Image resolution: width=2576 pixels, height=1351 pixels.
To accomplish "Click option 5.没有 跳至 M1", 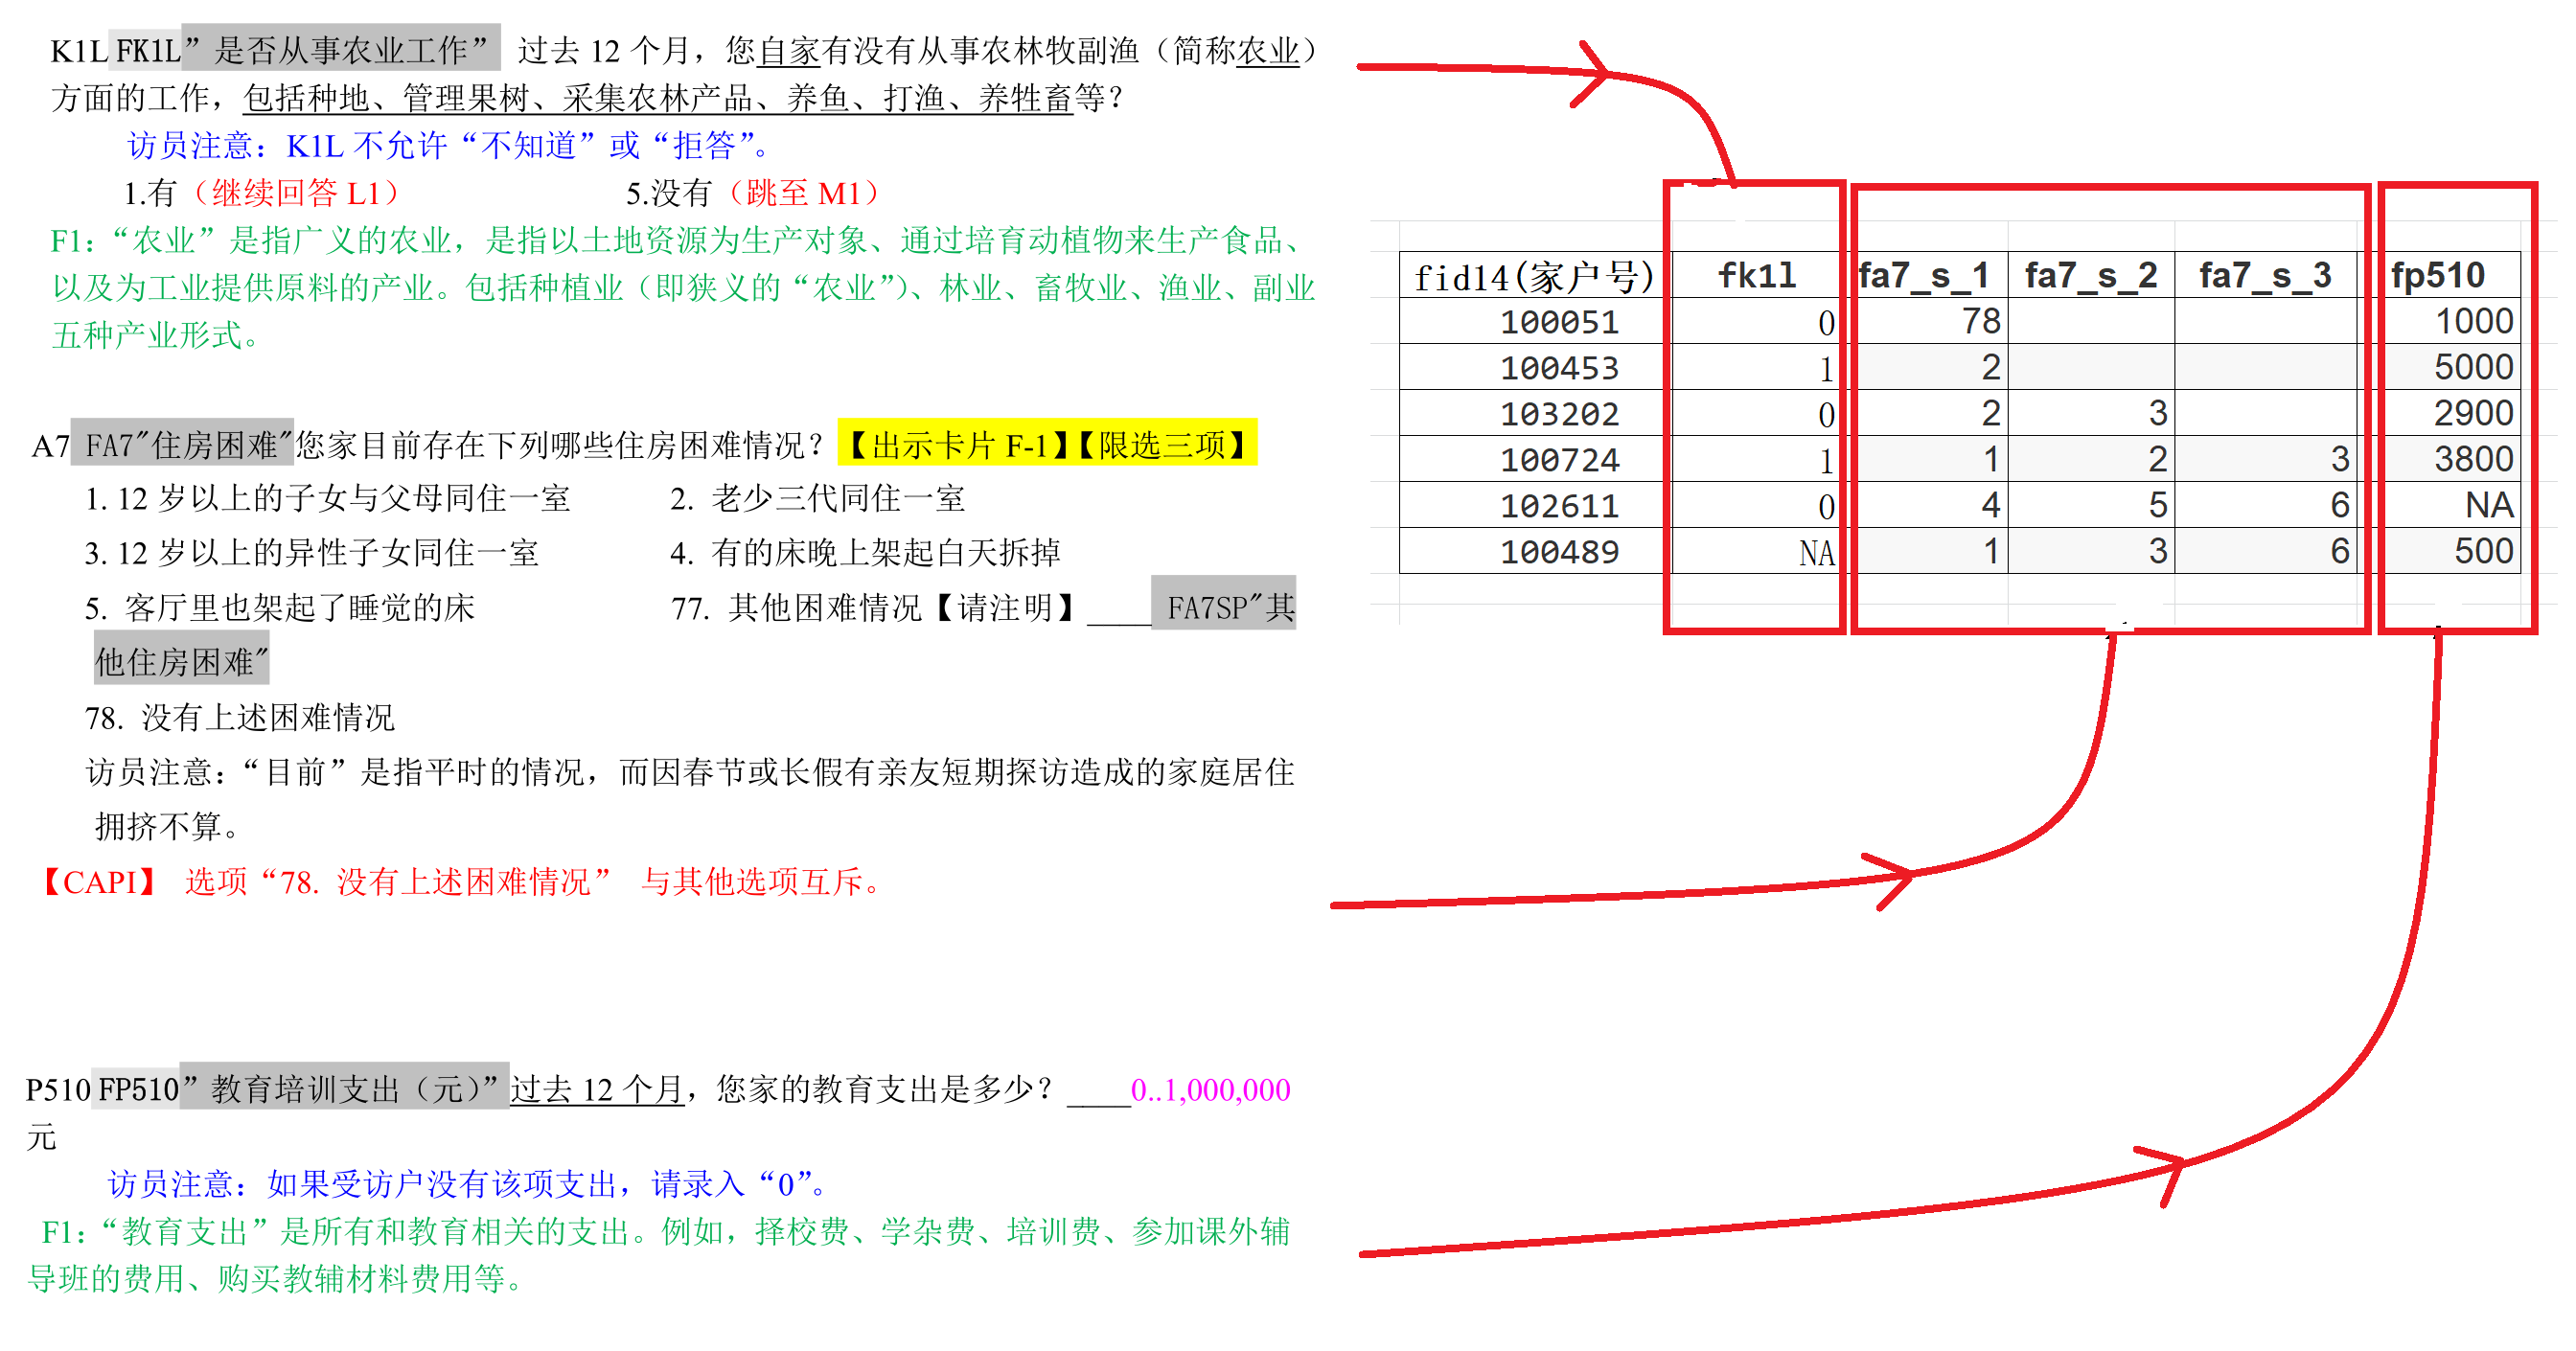I will point(752,192).
